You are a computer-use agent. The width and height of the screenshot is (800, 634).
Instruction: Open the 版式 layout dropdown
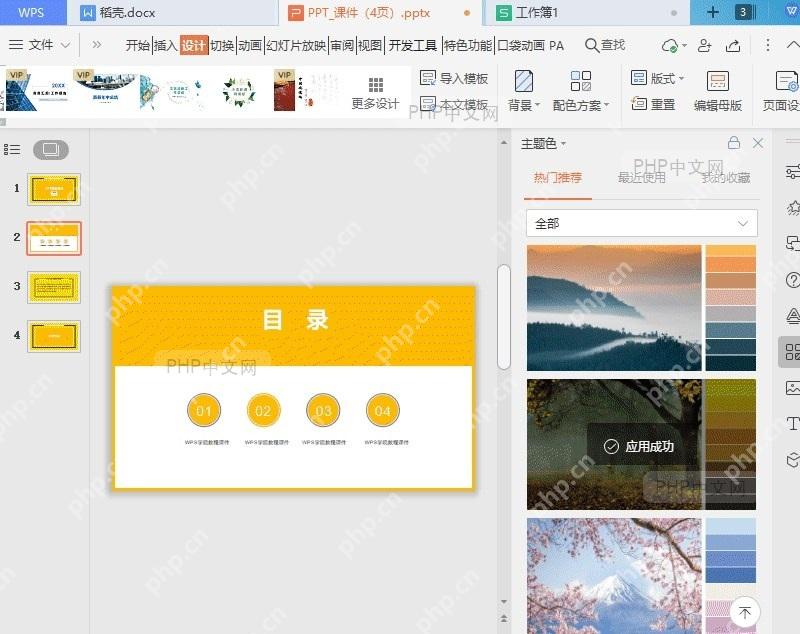pos(657,78)
